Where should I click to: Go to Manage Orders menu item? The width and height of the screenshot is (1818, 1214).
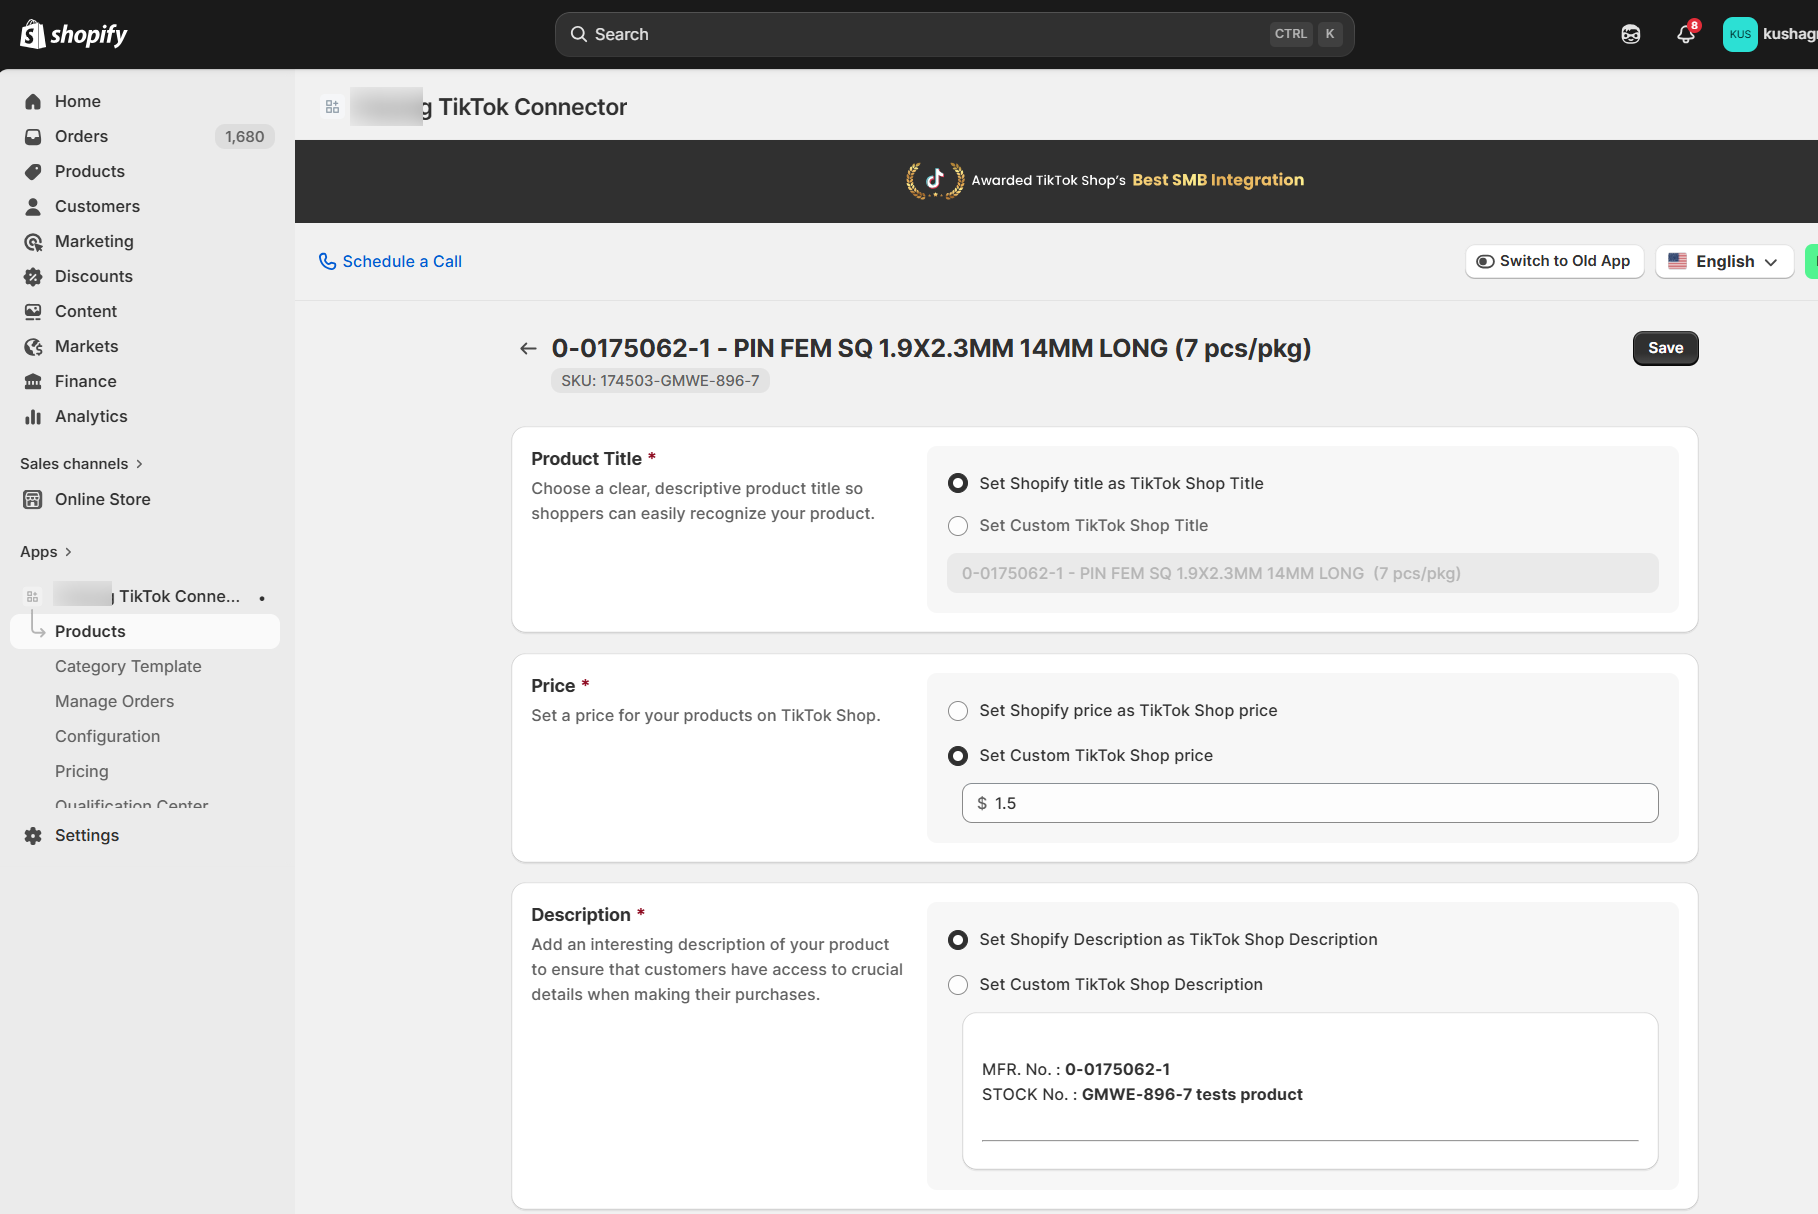tap(114, 701)
